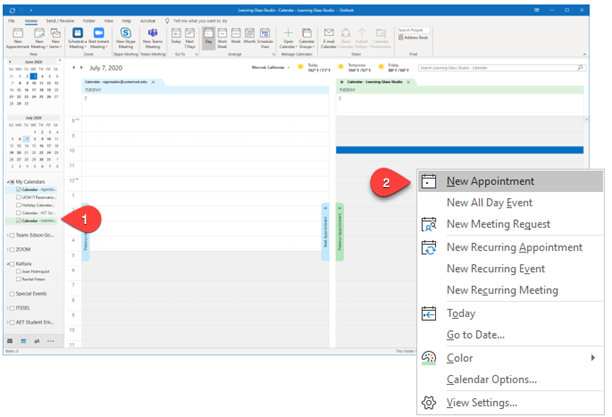Open the Acrobat ribbon tab
Screen dimensions: 612x417
point(148,21)
